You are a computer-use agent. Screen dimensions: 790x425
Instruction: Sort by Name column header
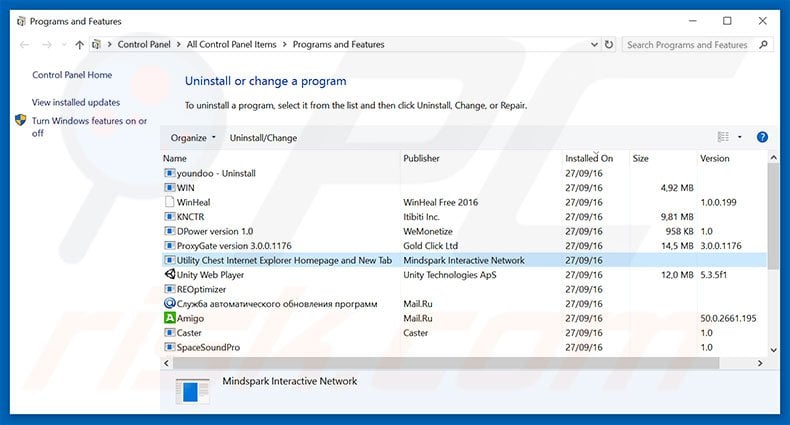(x=281, y=158)
